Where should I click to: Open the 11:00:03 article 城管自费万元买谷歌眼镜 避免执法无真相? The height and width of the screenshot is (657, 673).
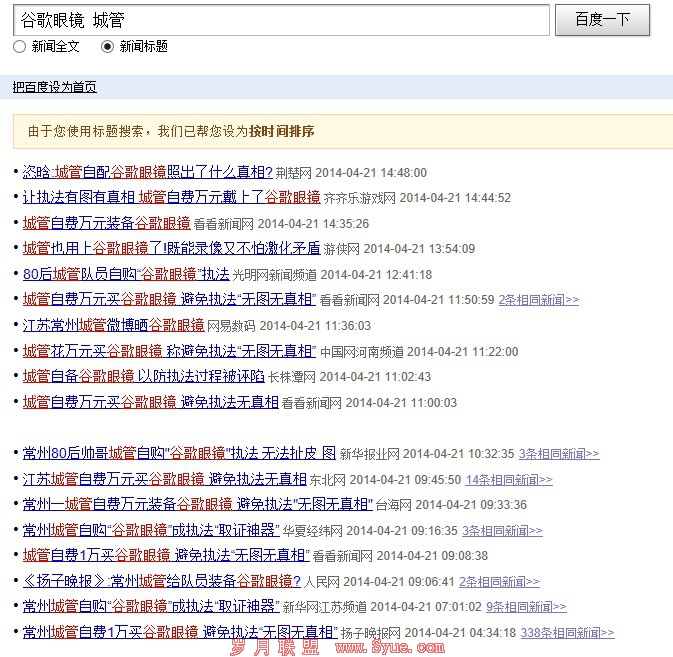point(151,403)
